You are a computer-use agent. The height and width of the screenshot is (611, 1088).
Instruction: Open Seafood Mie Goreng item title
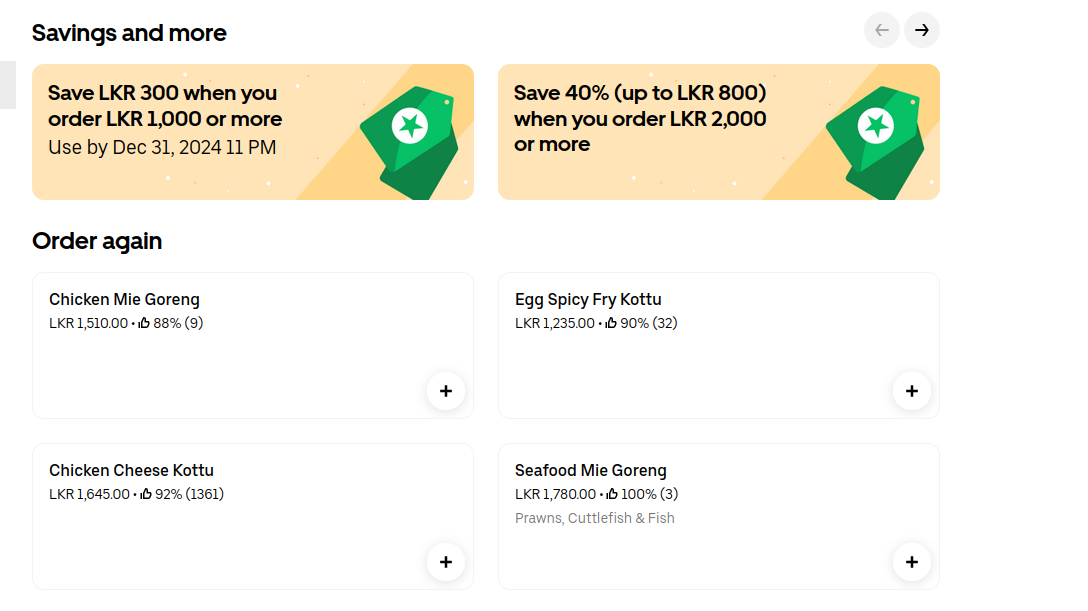pos(590,470)
